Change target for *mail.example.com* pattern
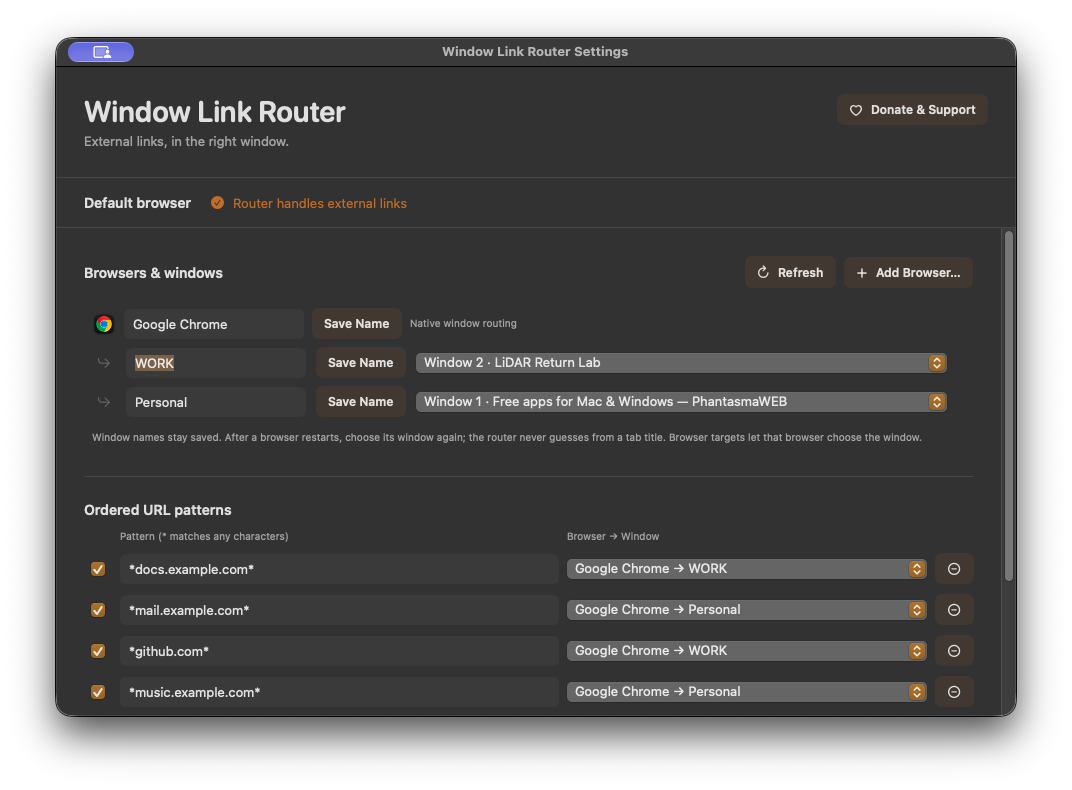1072x790 pixels. [747, 610]
